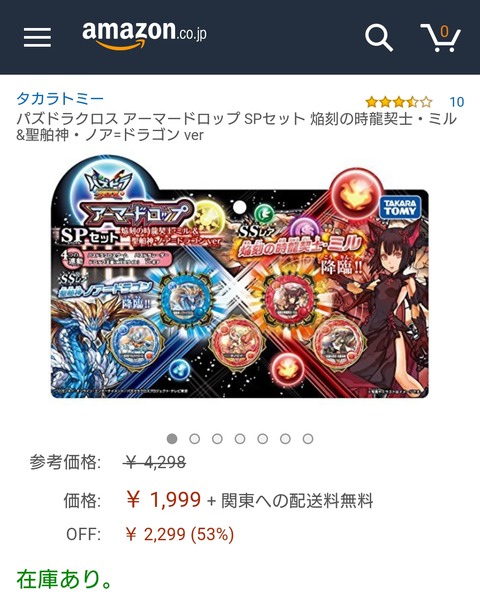Tap the 関東への配送料無料 shipping text
This screenshot has height=594, width=480.
click(297, 500)
